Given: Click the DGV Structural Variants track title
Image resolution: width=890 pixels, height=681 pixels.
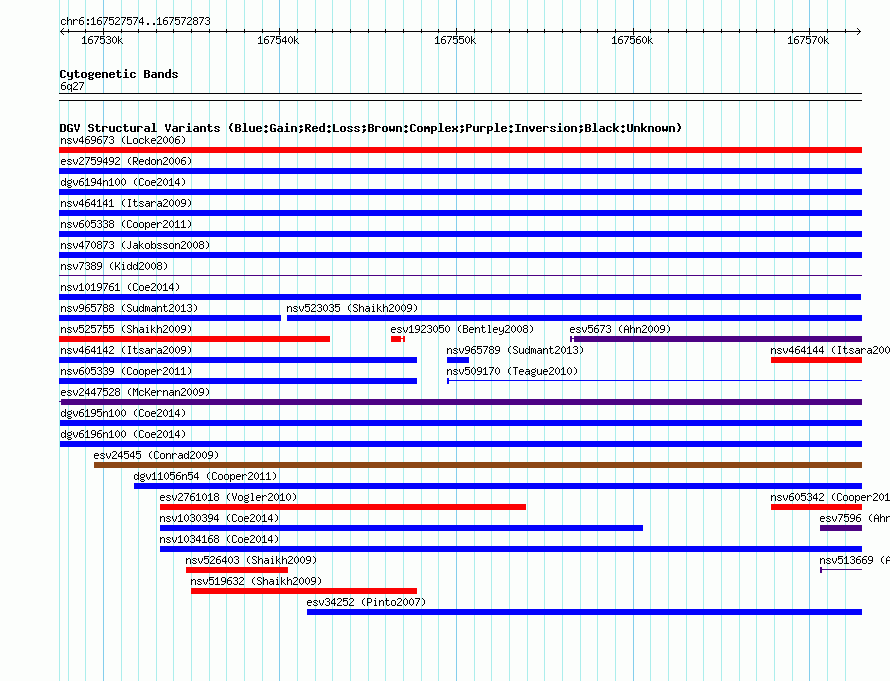Looking at the screenshot, I should (371, 128).
